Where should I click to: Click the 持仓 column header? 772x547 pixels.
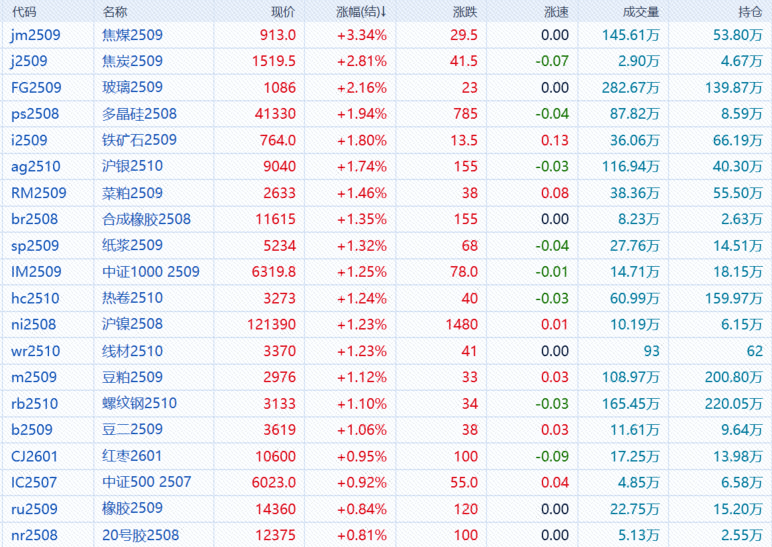pos(749,11)
